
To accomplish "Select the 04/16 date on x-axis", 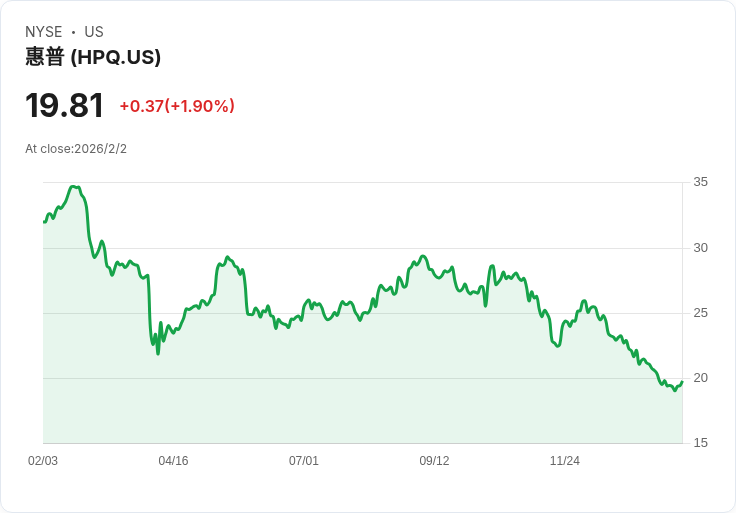I will (x=173, y=461).
